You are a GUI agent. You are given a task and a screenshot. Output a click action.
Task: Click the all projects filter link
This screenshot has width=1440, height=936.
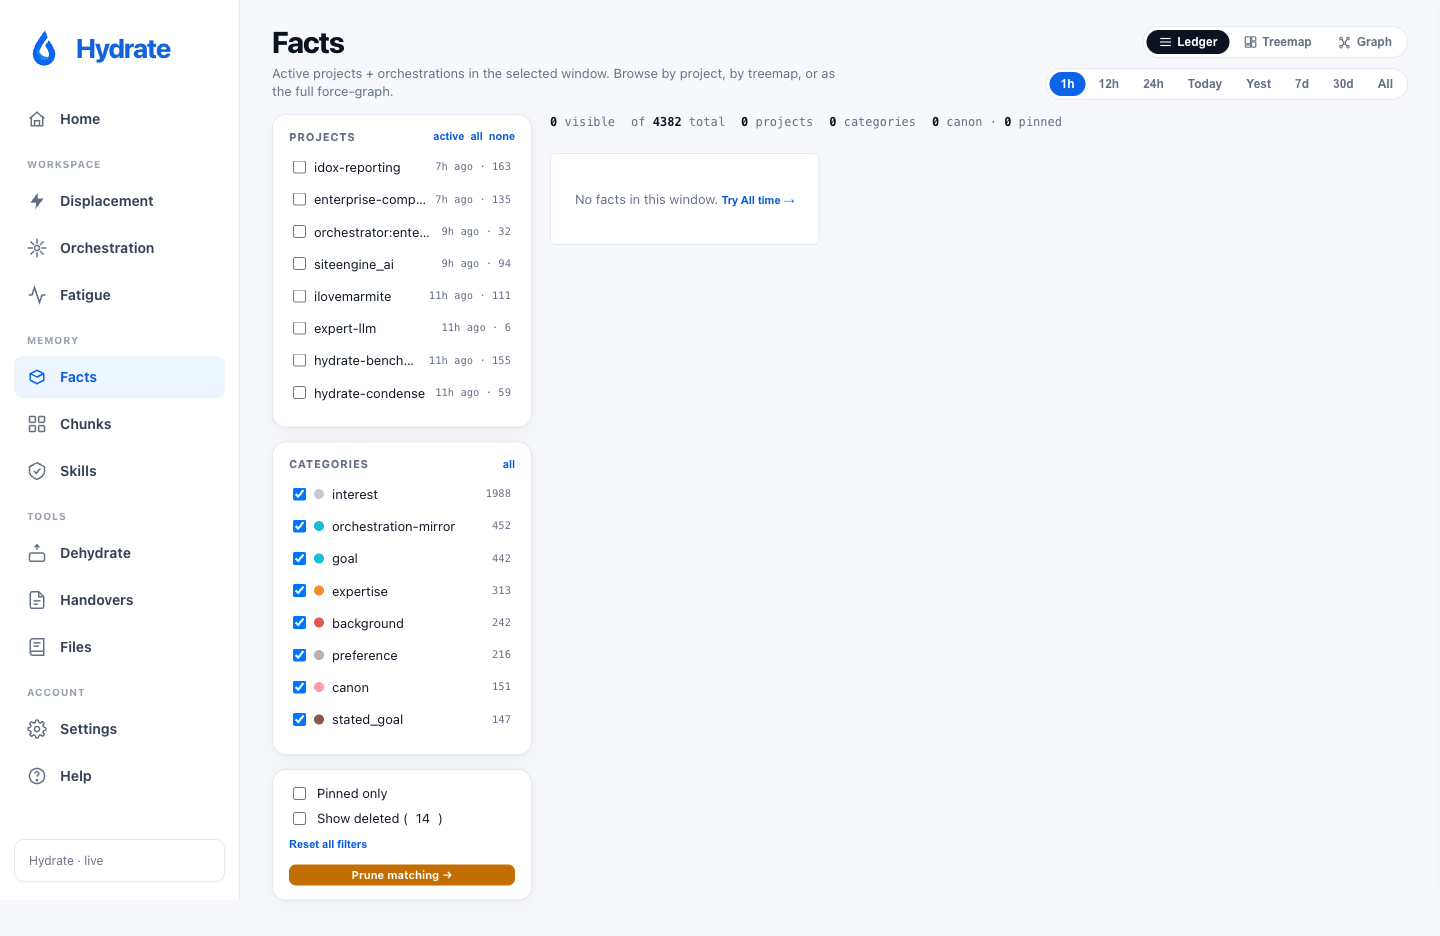pyautogui.click(x=476, y=136)
